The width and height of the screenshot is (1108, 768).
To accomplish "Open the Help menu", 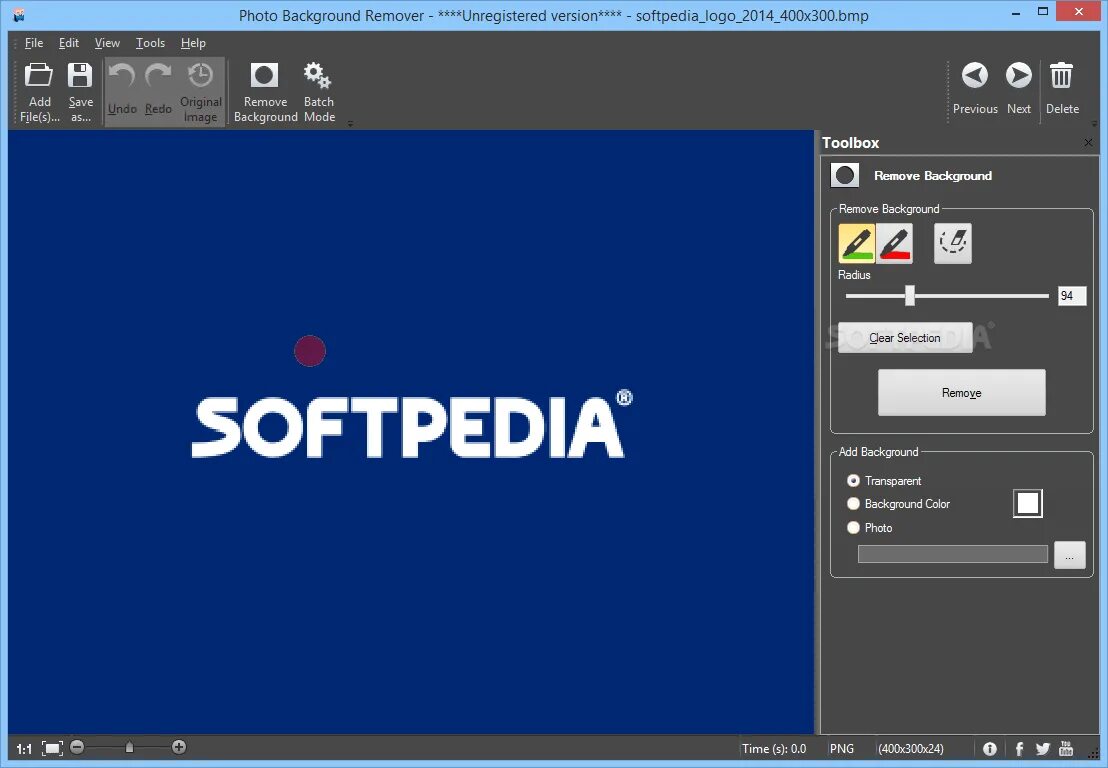I will [x=193, y=43].
